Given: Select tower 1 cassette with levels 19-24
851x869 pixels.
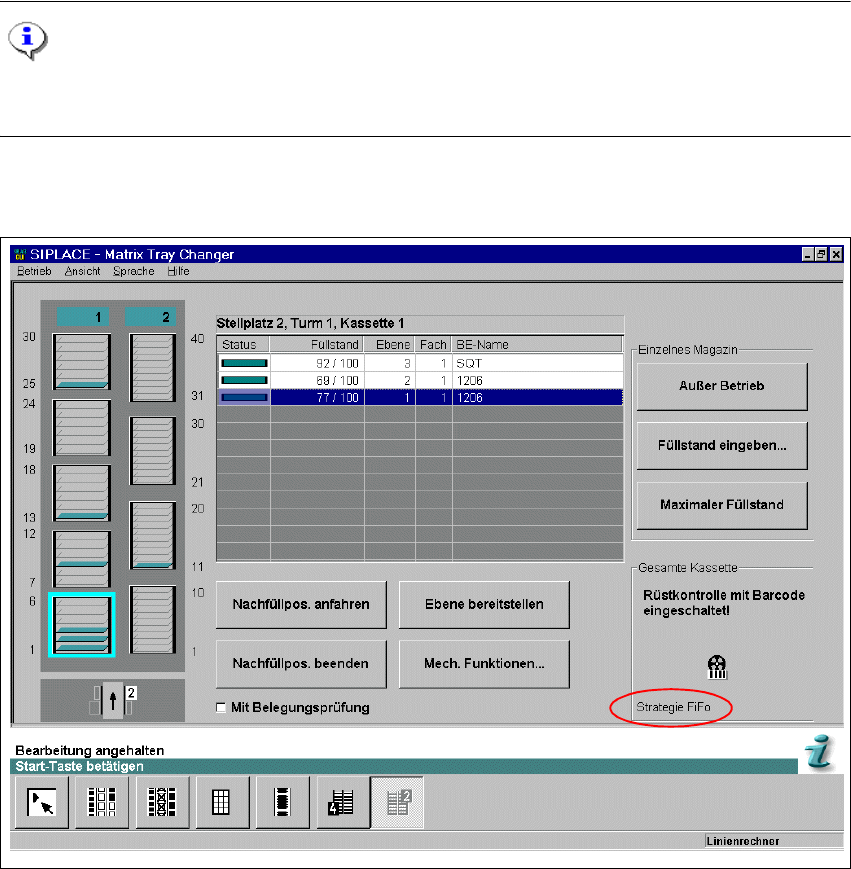Looking at the screenshot, I should [x=81, y=427].
